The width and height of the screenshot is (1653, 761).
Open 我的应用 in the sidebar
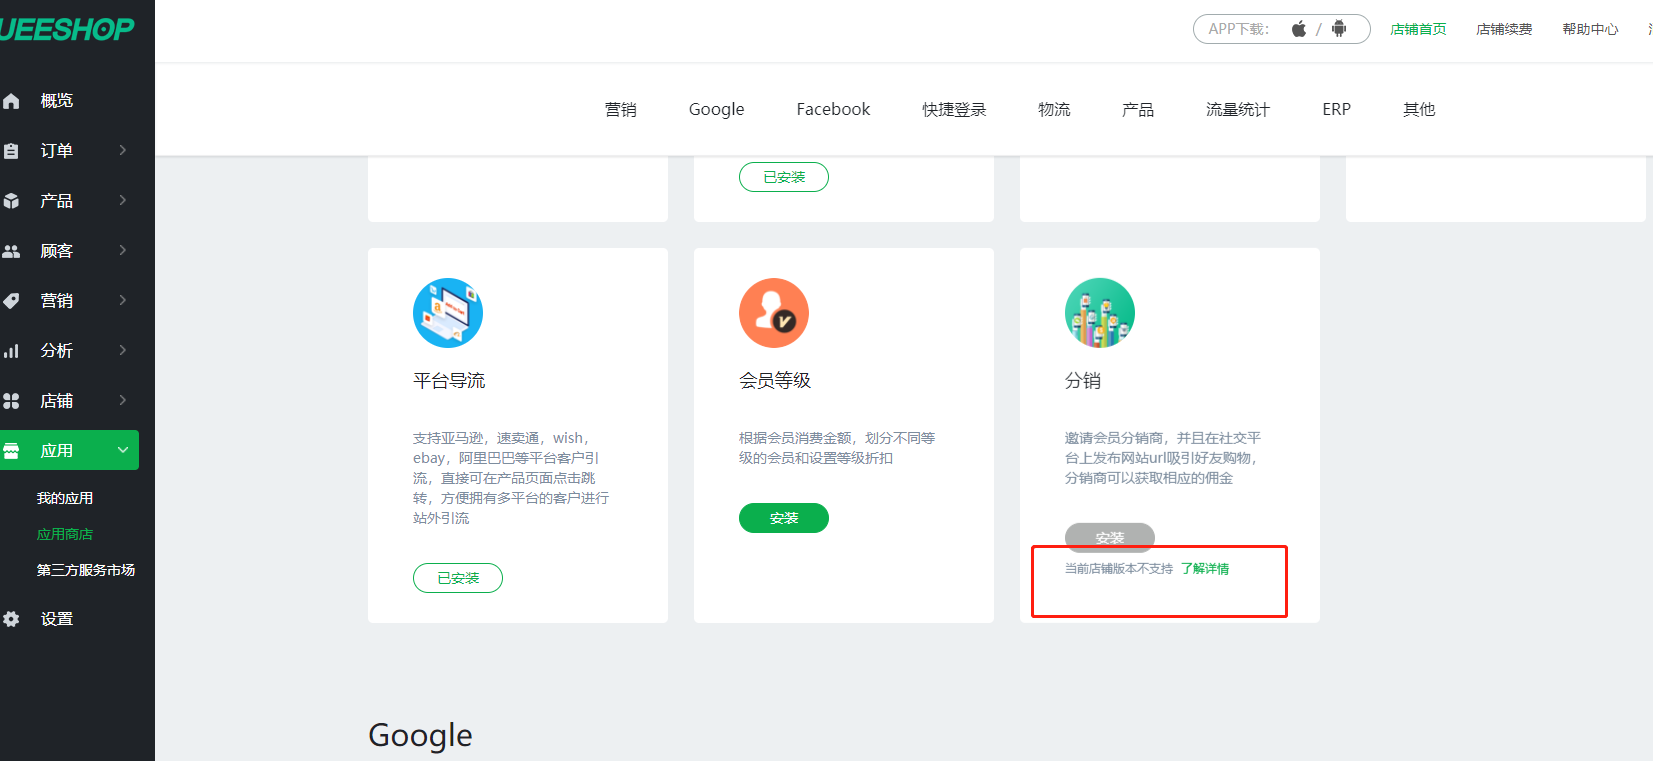(x=65, y=498)
